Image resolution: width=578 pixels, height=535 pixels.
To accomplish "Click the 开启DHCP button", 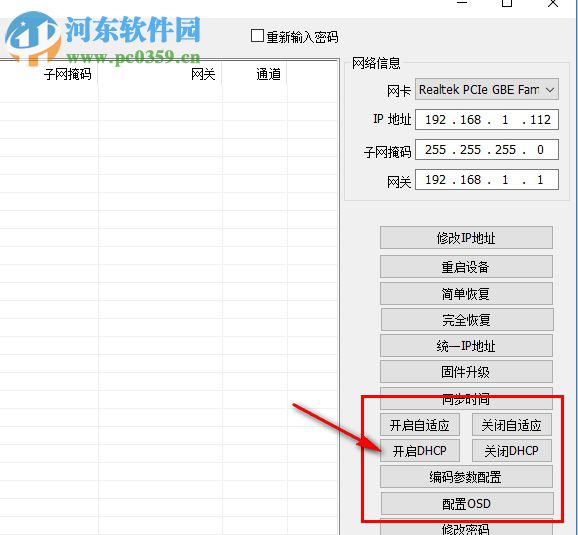I will [x=420, y=451].
